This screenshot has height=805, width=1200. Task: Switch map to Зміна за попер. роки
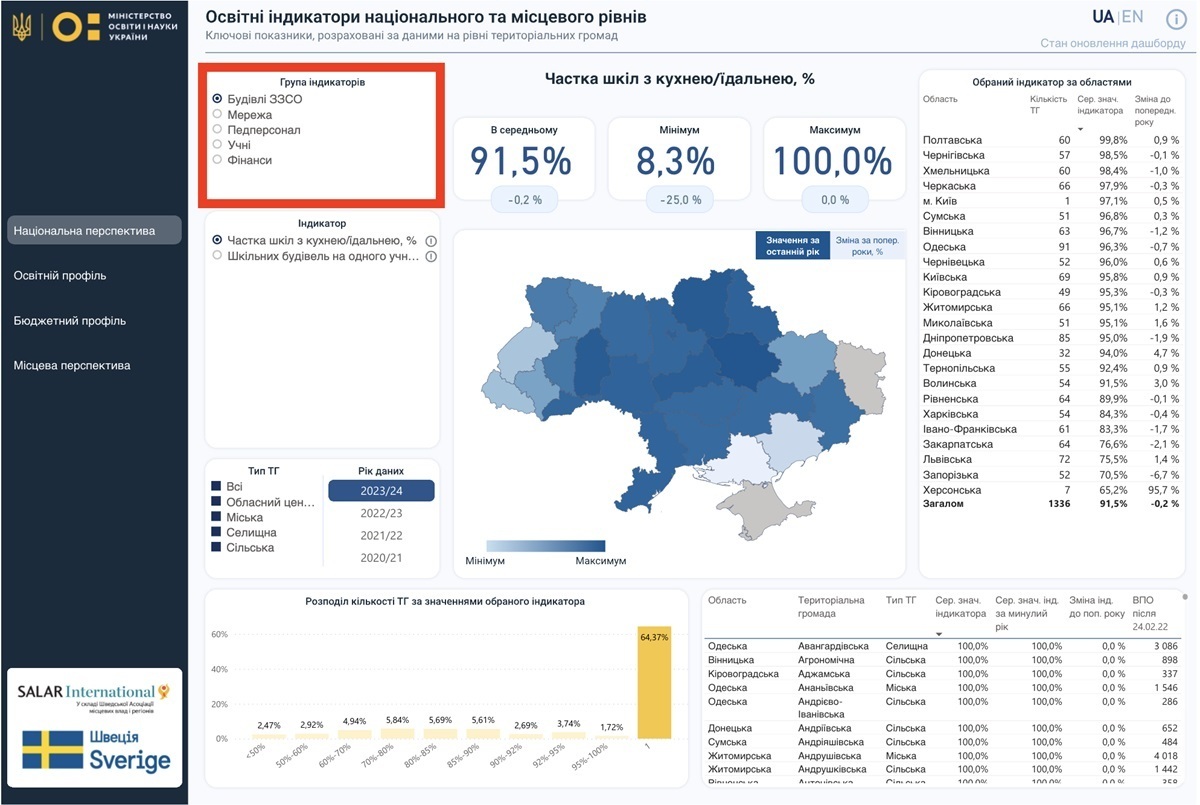coord(866,246)
